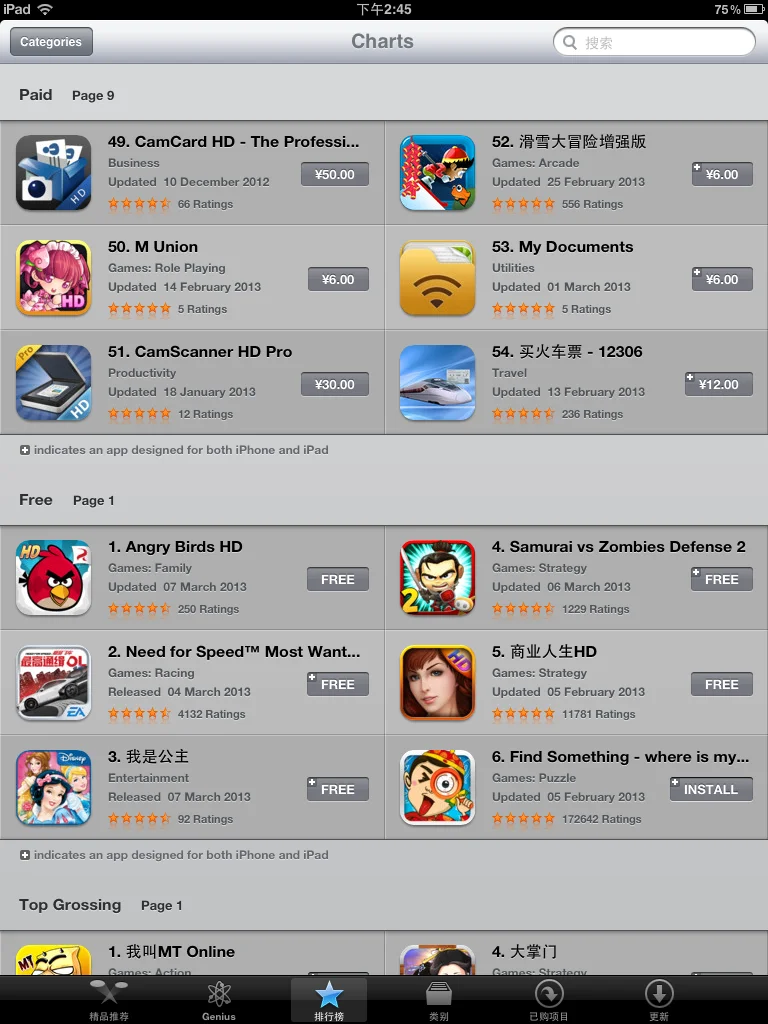Buy CamCard HD for ¥50.00
Viewport: 768px width, 1024px height.
[x=335, y=174]
